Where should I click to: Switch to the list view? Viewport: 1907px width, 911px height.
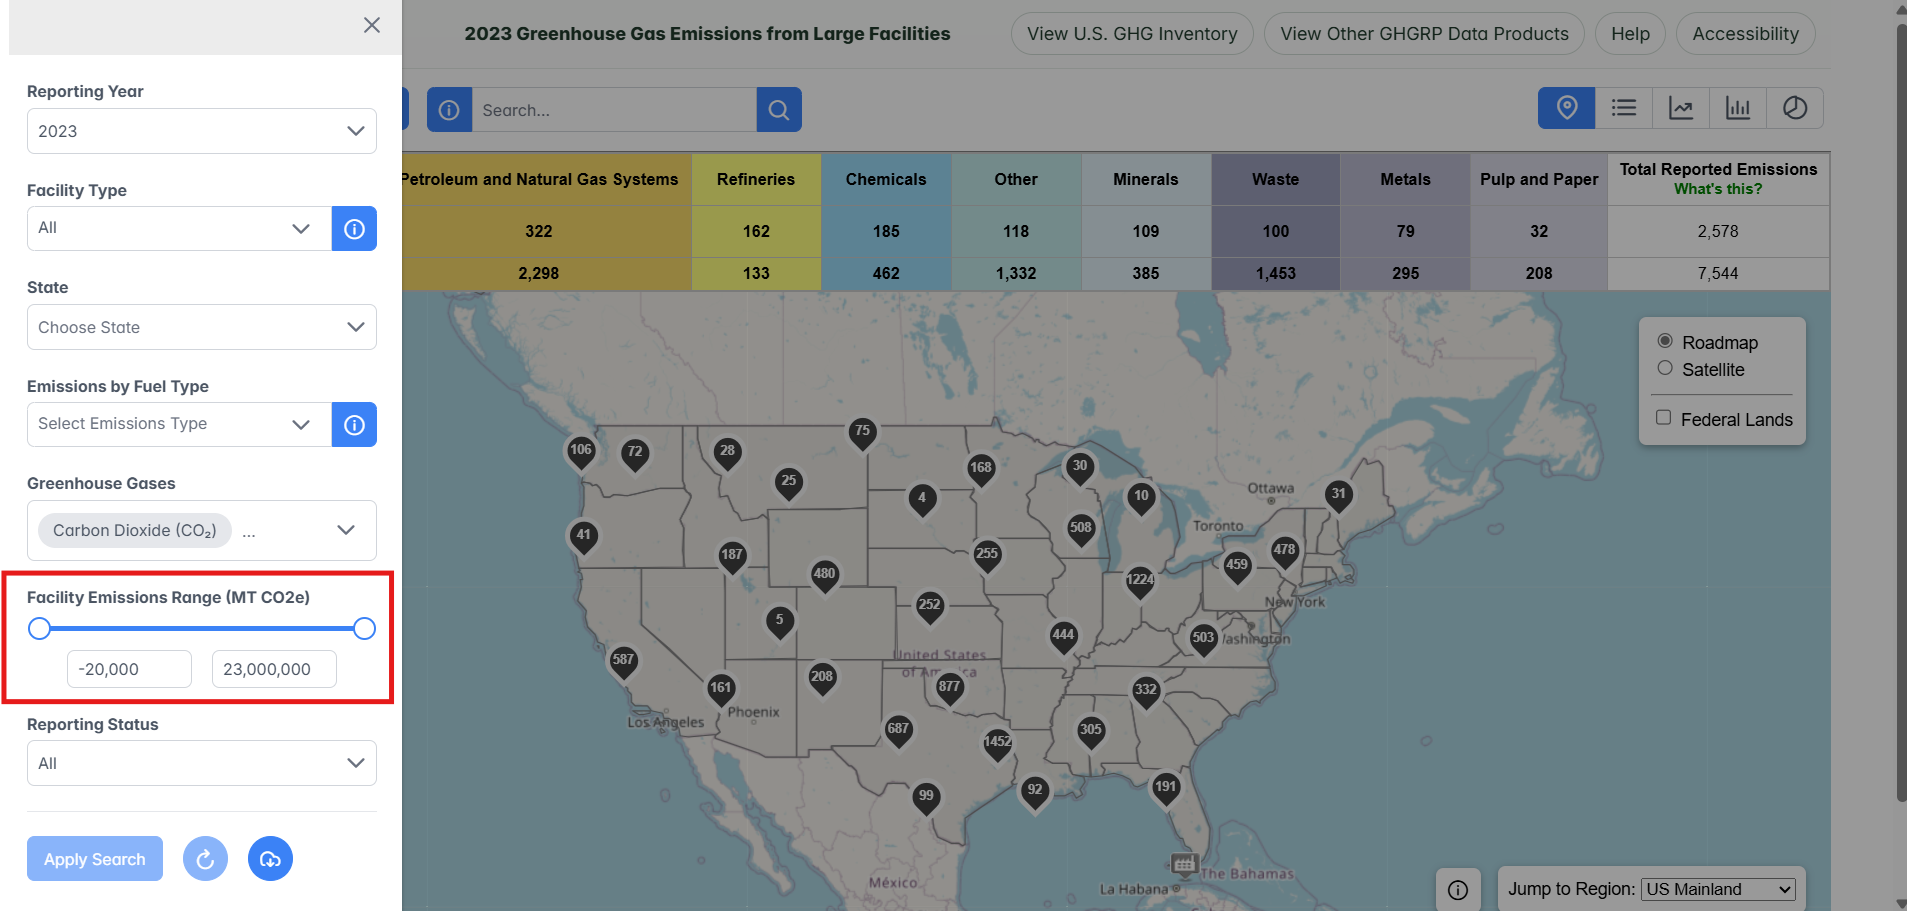pyautogui.click(x=1623, y=107)
